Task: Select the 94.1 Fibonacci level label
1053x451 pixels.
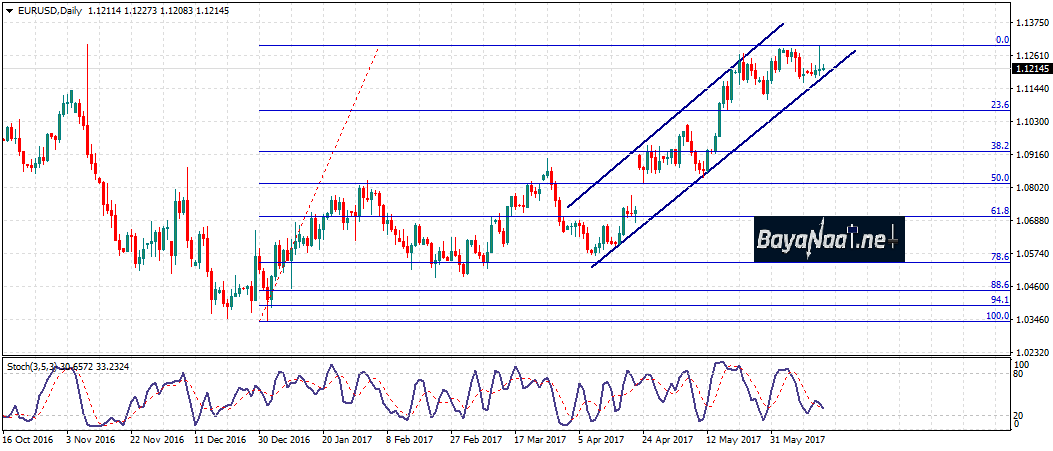Action: 999,299
